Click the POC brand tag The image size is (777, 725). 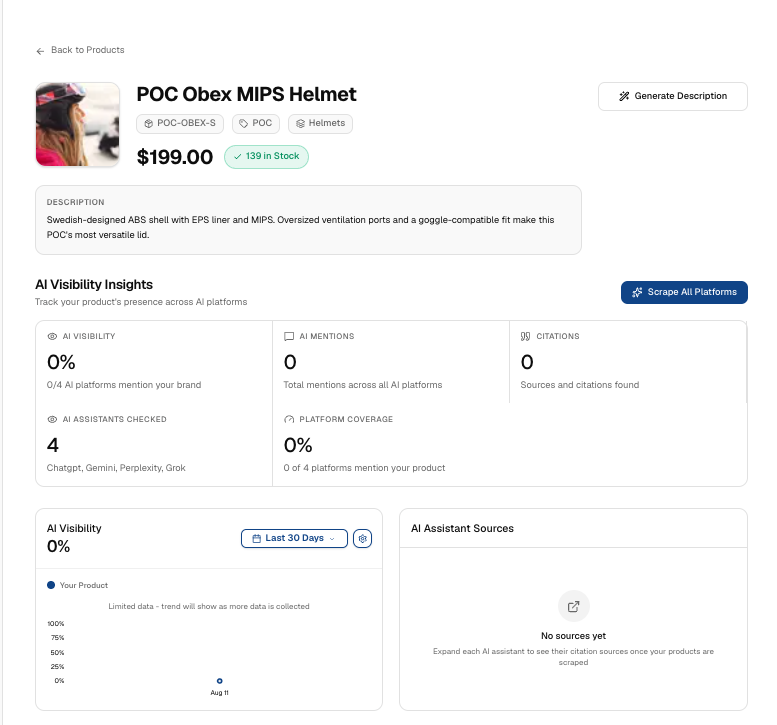point(256,123)
